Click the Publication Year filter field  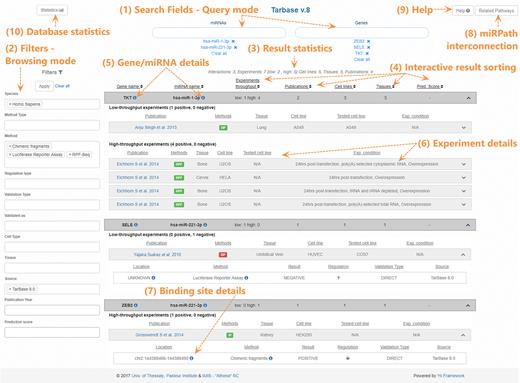(x=52, y=310)
